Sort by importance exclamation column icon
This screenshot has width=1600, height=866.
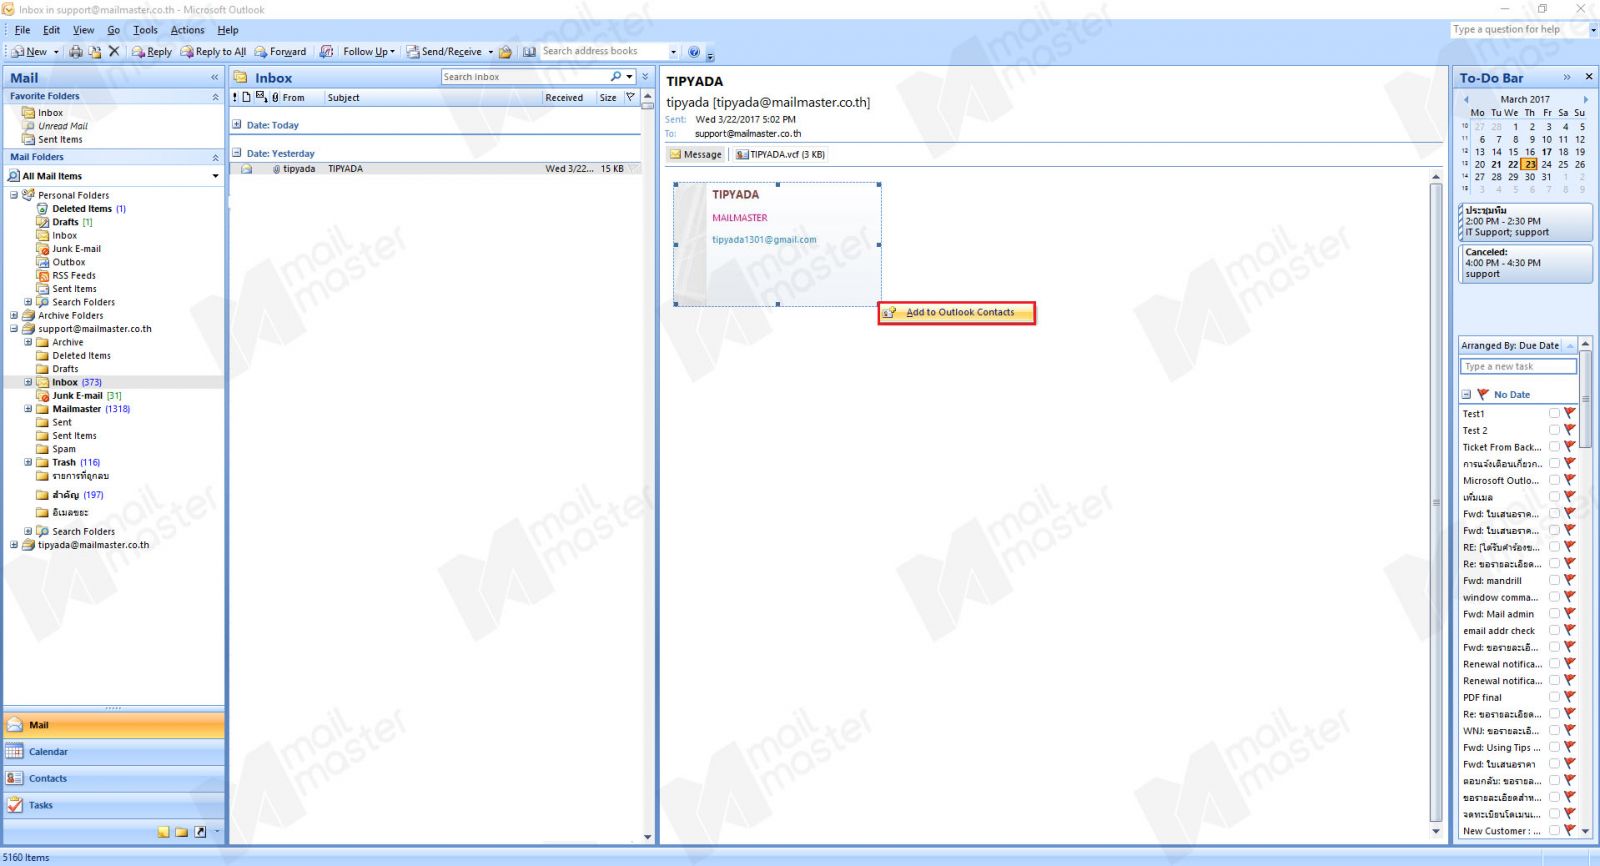pyautogui.click(x=235, y=98)
